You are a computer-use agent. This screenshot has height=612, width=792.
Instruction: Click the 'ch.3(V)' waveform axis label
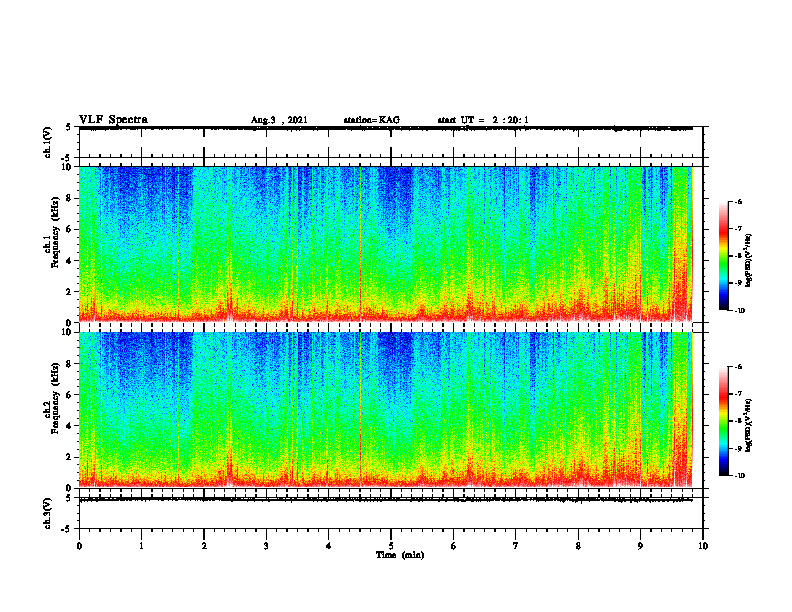(x=48, y=513)
